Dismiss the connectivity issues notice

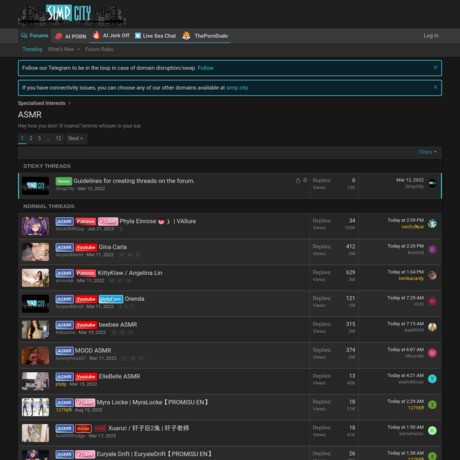[x=435, y=87]
